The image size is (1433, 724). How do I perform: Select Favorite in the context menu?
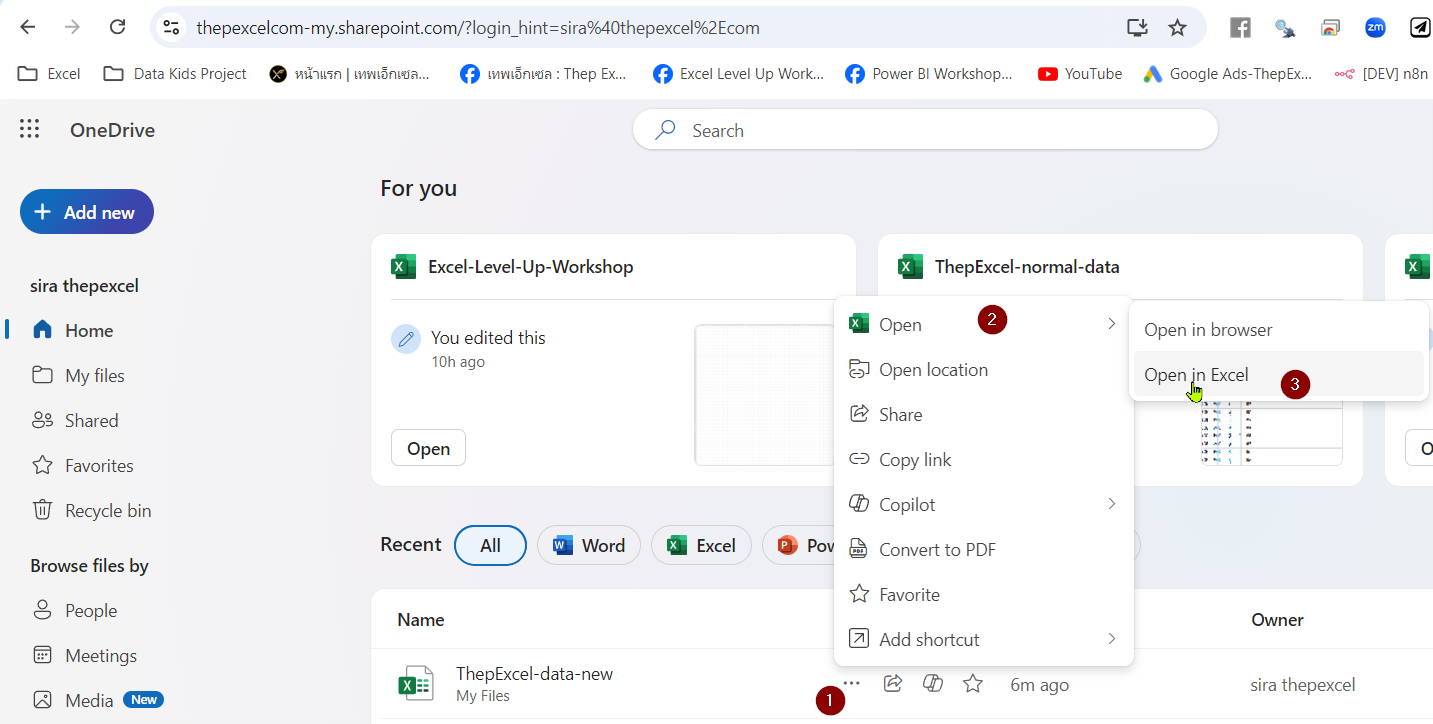(x=908, y=593)
